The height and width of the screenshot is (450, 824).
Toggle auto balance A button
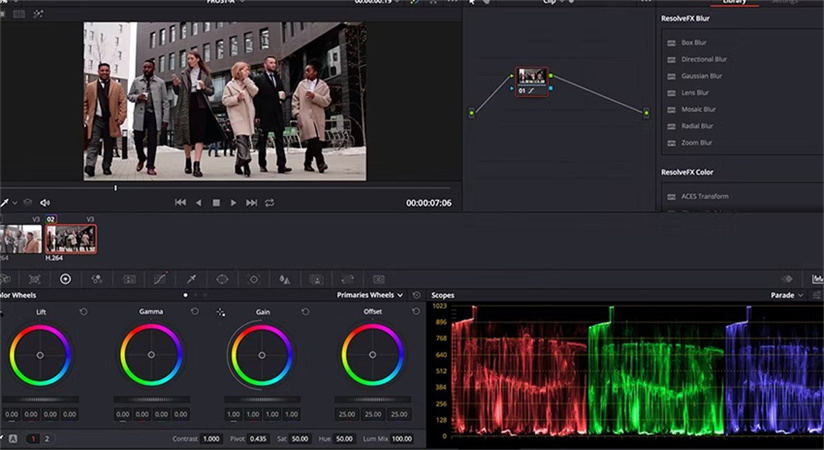pyautogui.click(x=13, y=439)
